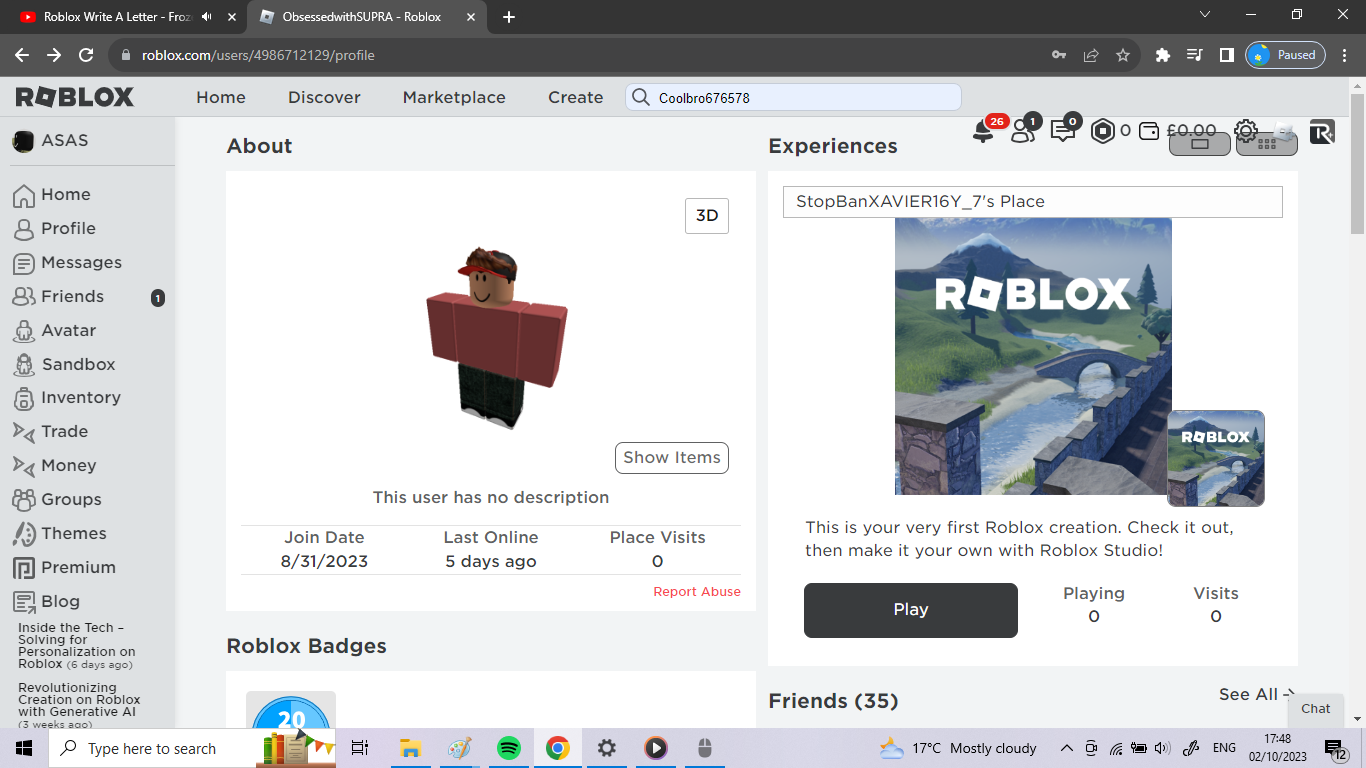Open the weather widget showing 17°C
The height and width of the screenshot is (768, 1366).
pyautogui.click(x=958, y=748)
